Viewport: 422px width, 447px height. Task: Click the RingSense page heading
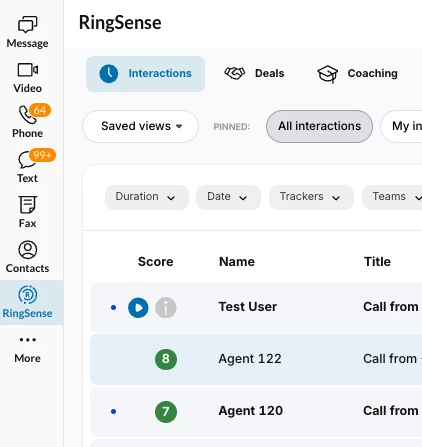click(120, 23)
